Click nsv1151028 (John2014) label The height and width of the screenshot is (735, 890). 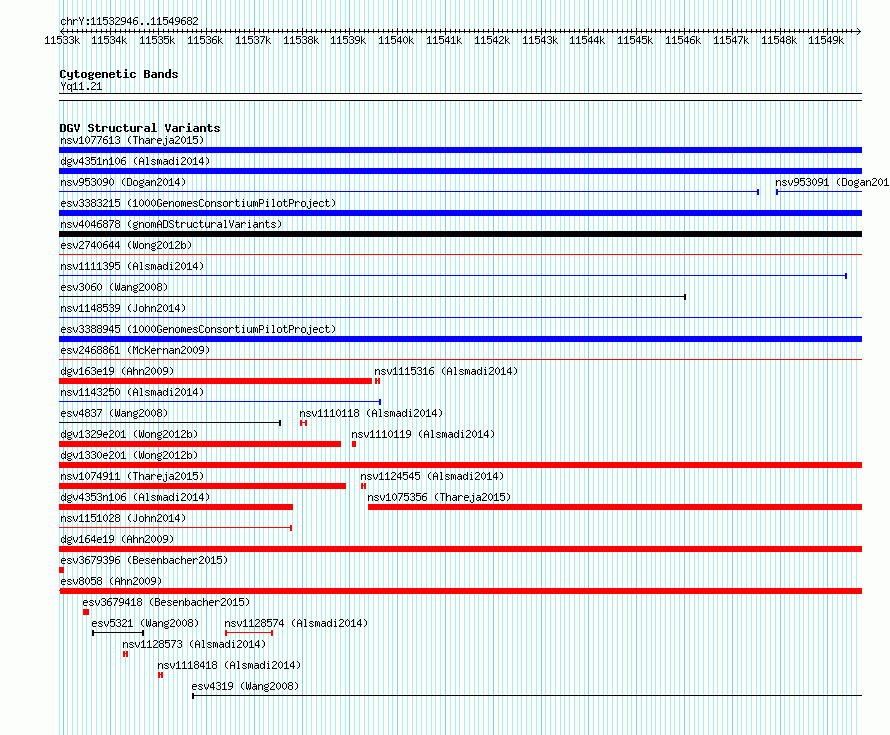(x=123, y=518)
